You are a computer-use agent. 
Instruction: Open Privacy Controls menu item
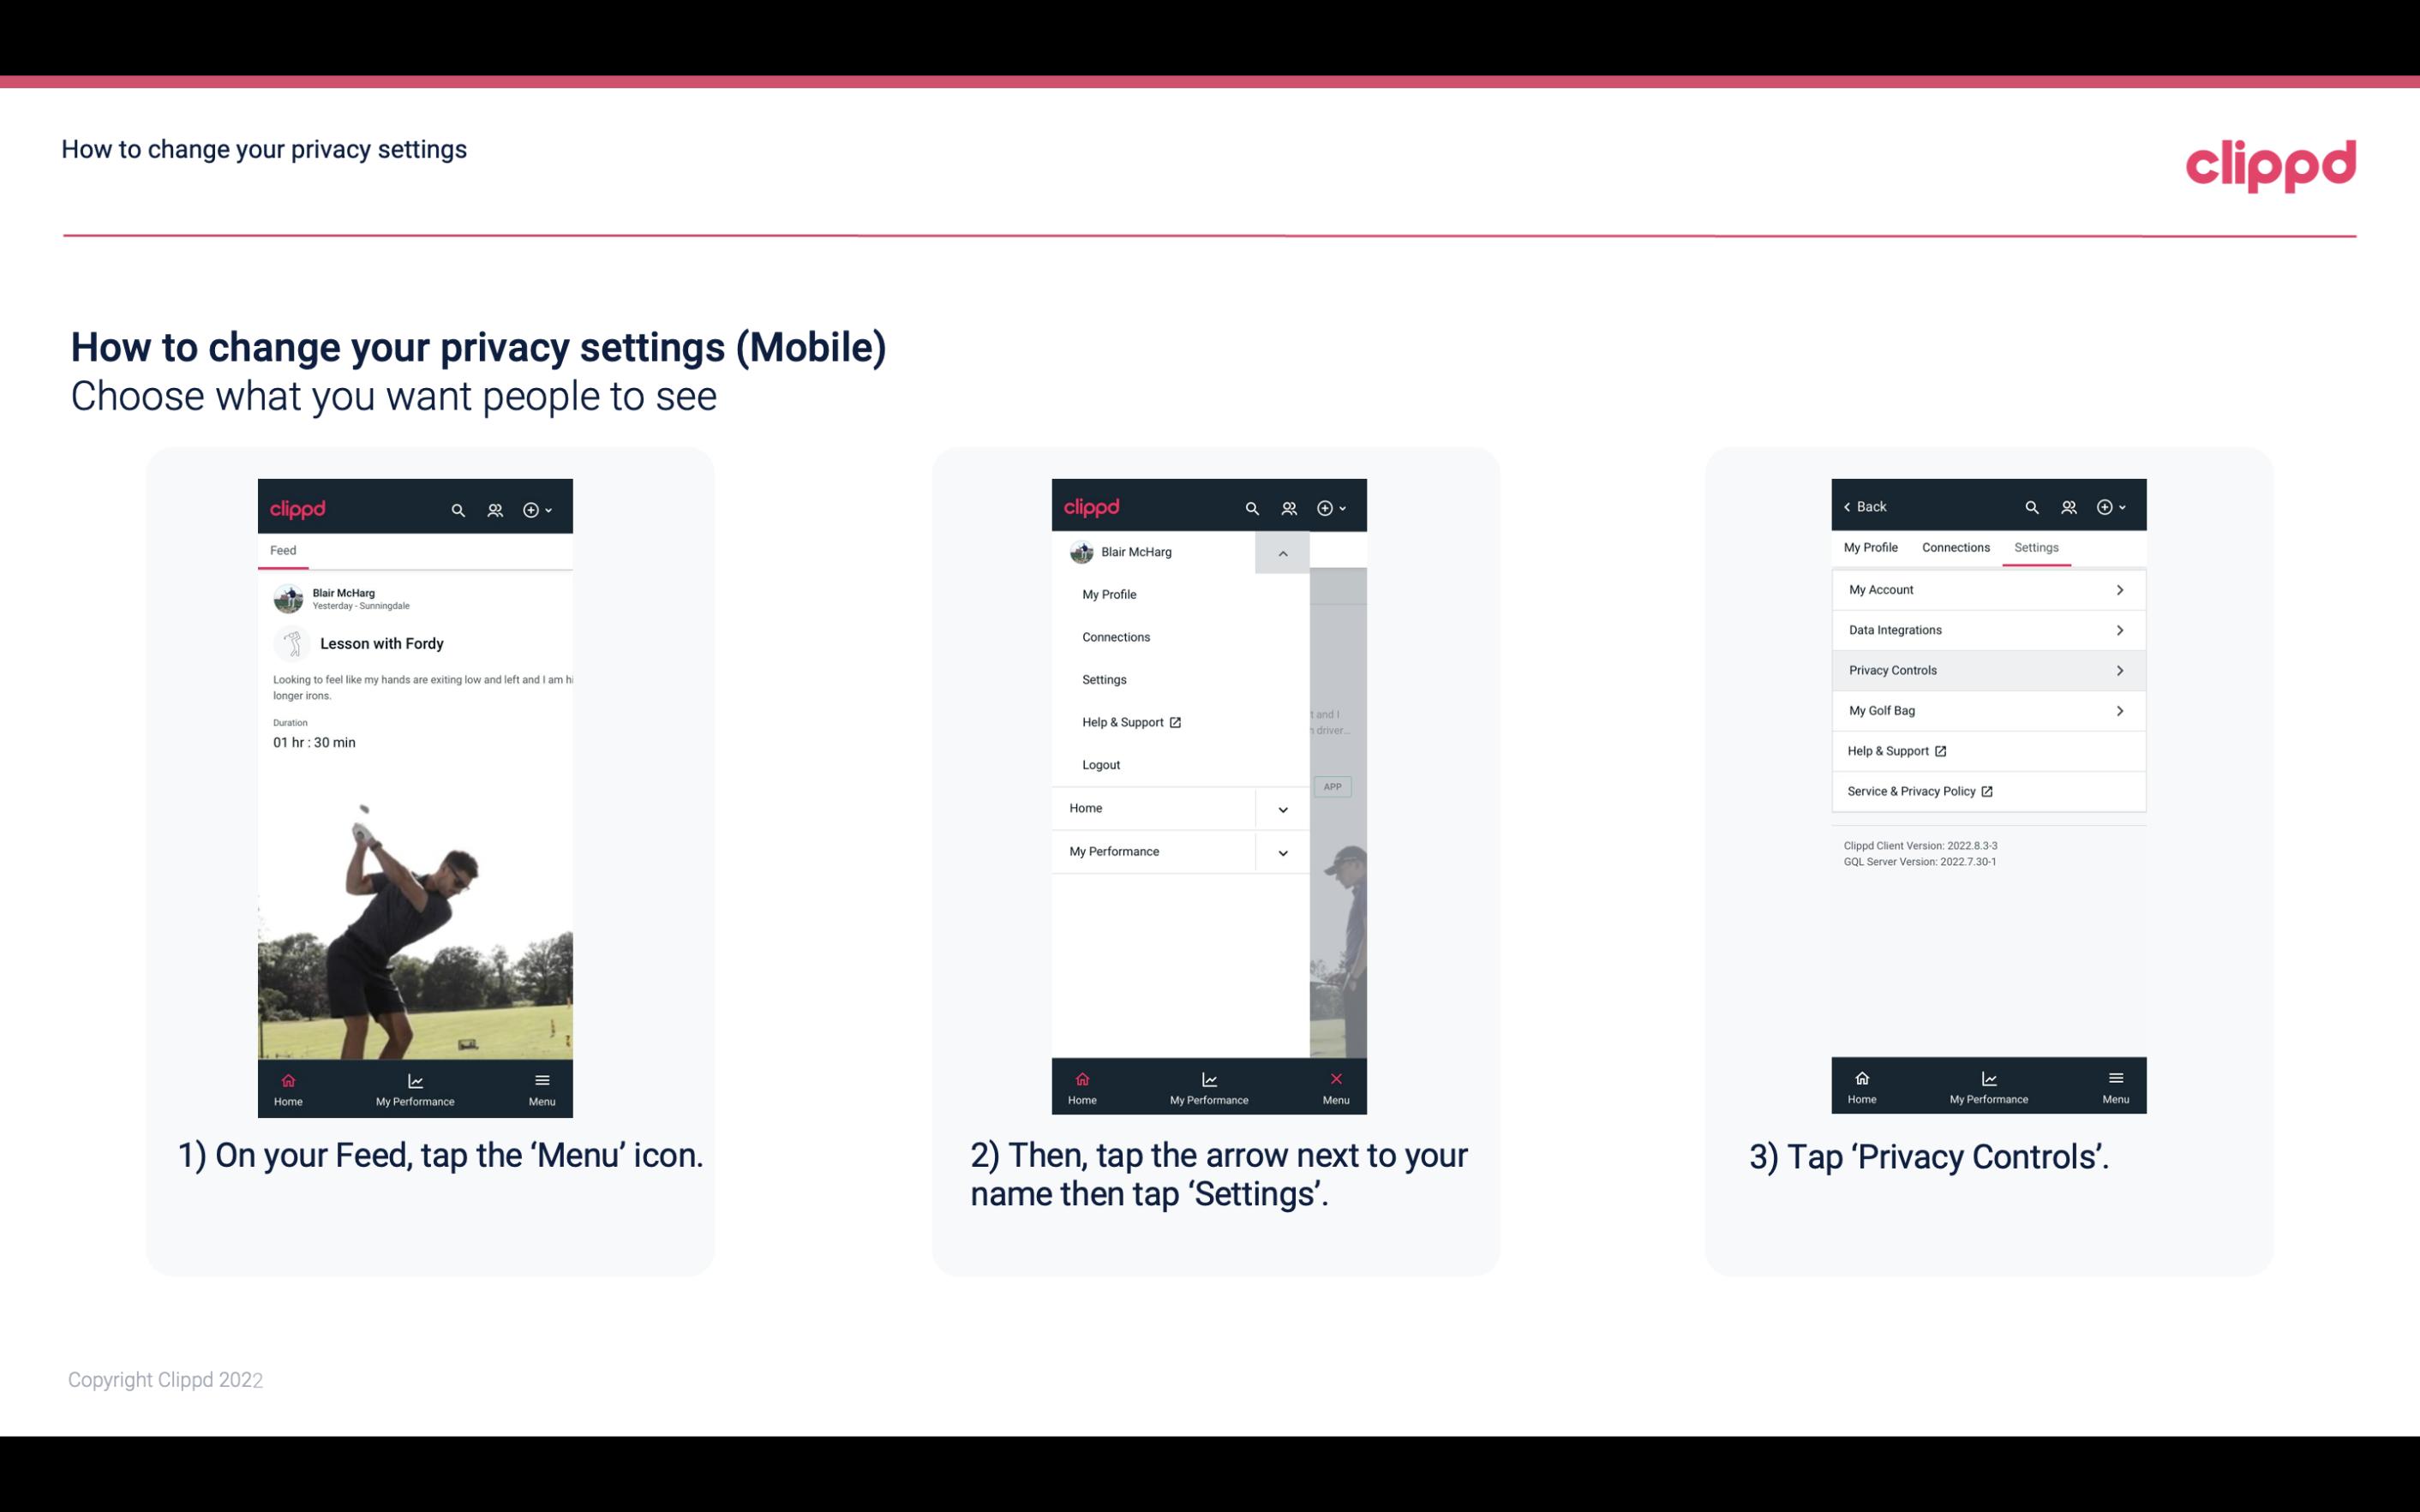point(1986,669)
